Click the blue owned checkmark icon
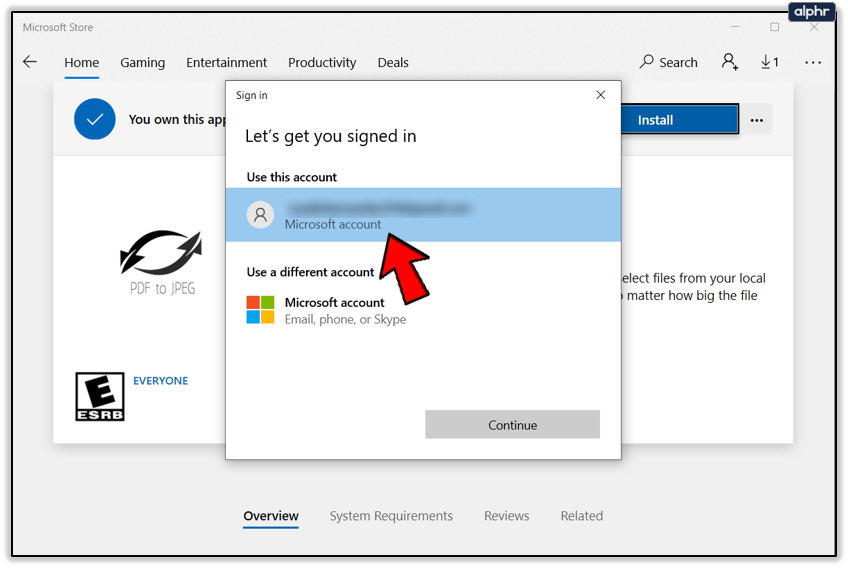Viewport: 848px width, 568px height. 95,119
